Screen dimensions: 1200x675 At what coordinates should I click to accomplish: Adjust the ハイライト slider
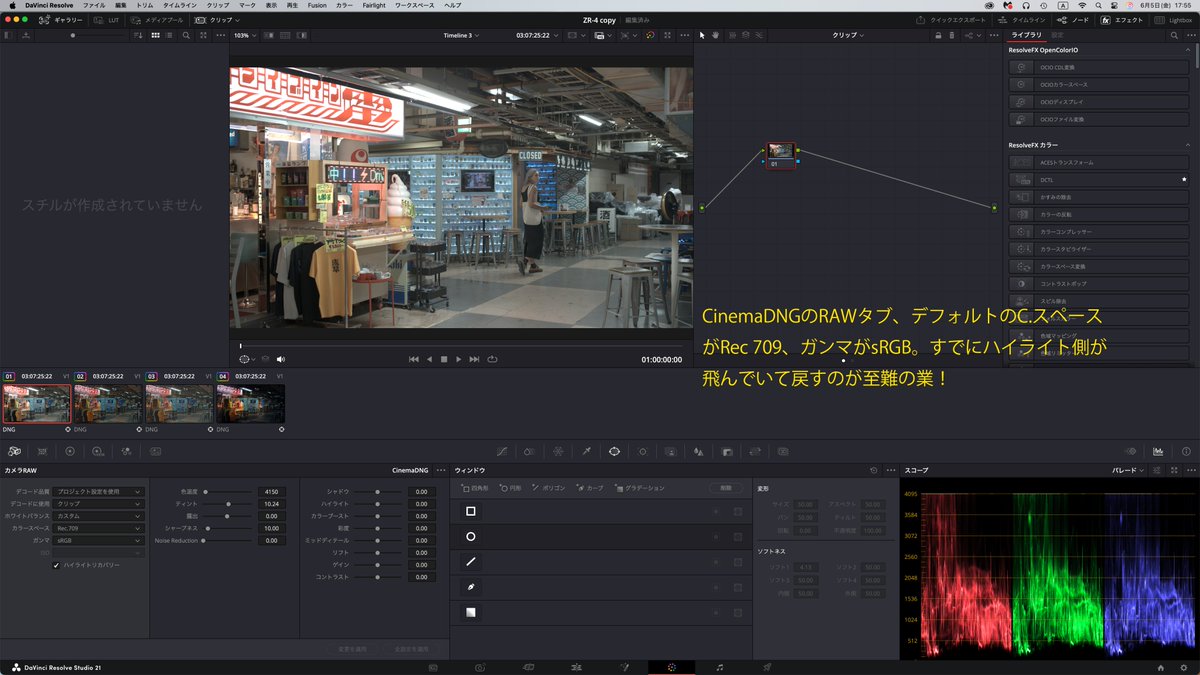click(x=377, y=504)
